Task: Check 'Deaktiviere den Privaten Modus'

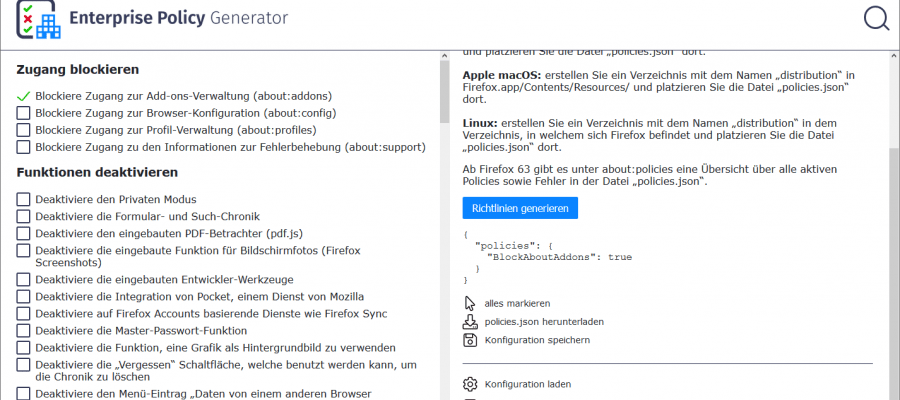Action: [x=24, y=200]
